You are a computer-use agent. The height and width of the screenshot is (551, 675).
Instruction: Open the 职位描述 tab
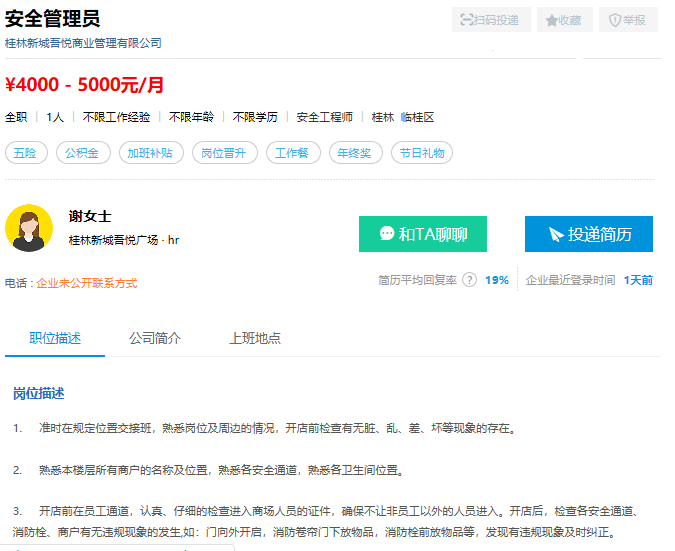[55, 338]
